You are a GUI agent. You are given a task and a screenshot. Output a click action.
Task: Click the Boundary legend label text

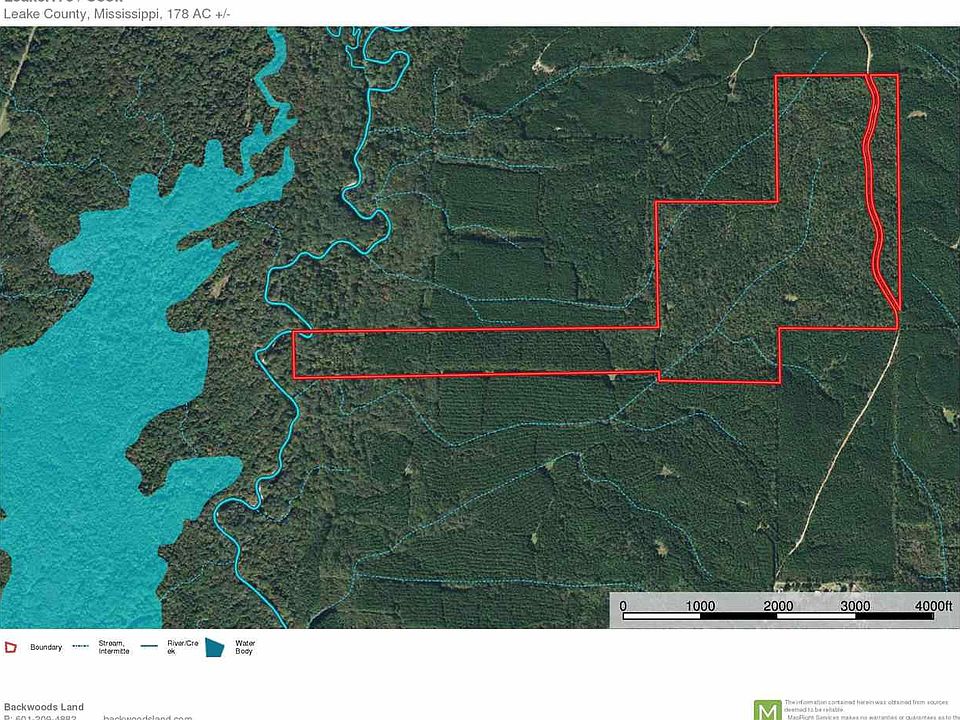coord(46,647)
